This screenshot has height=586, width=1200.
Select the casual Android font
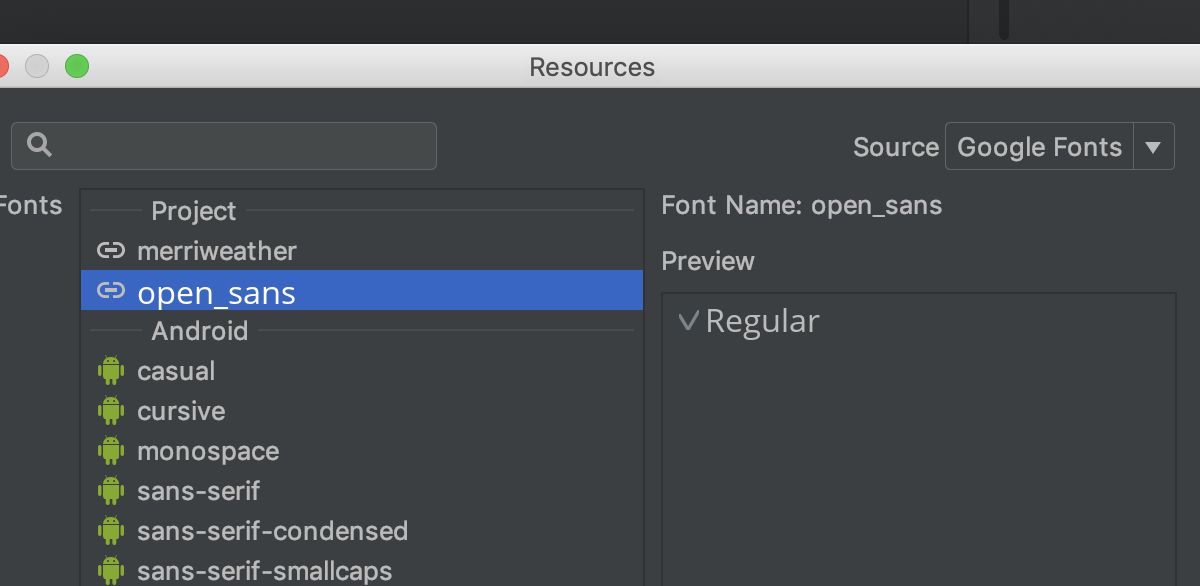[x=362, y=371]
